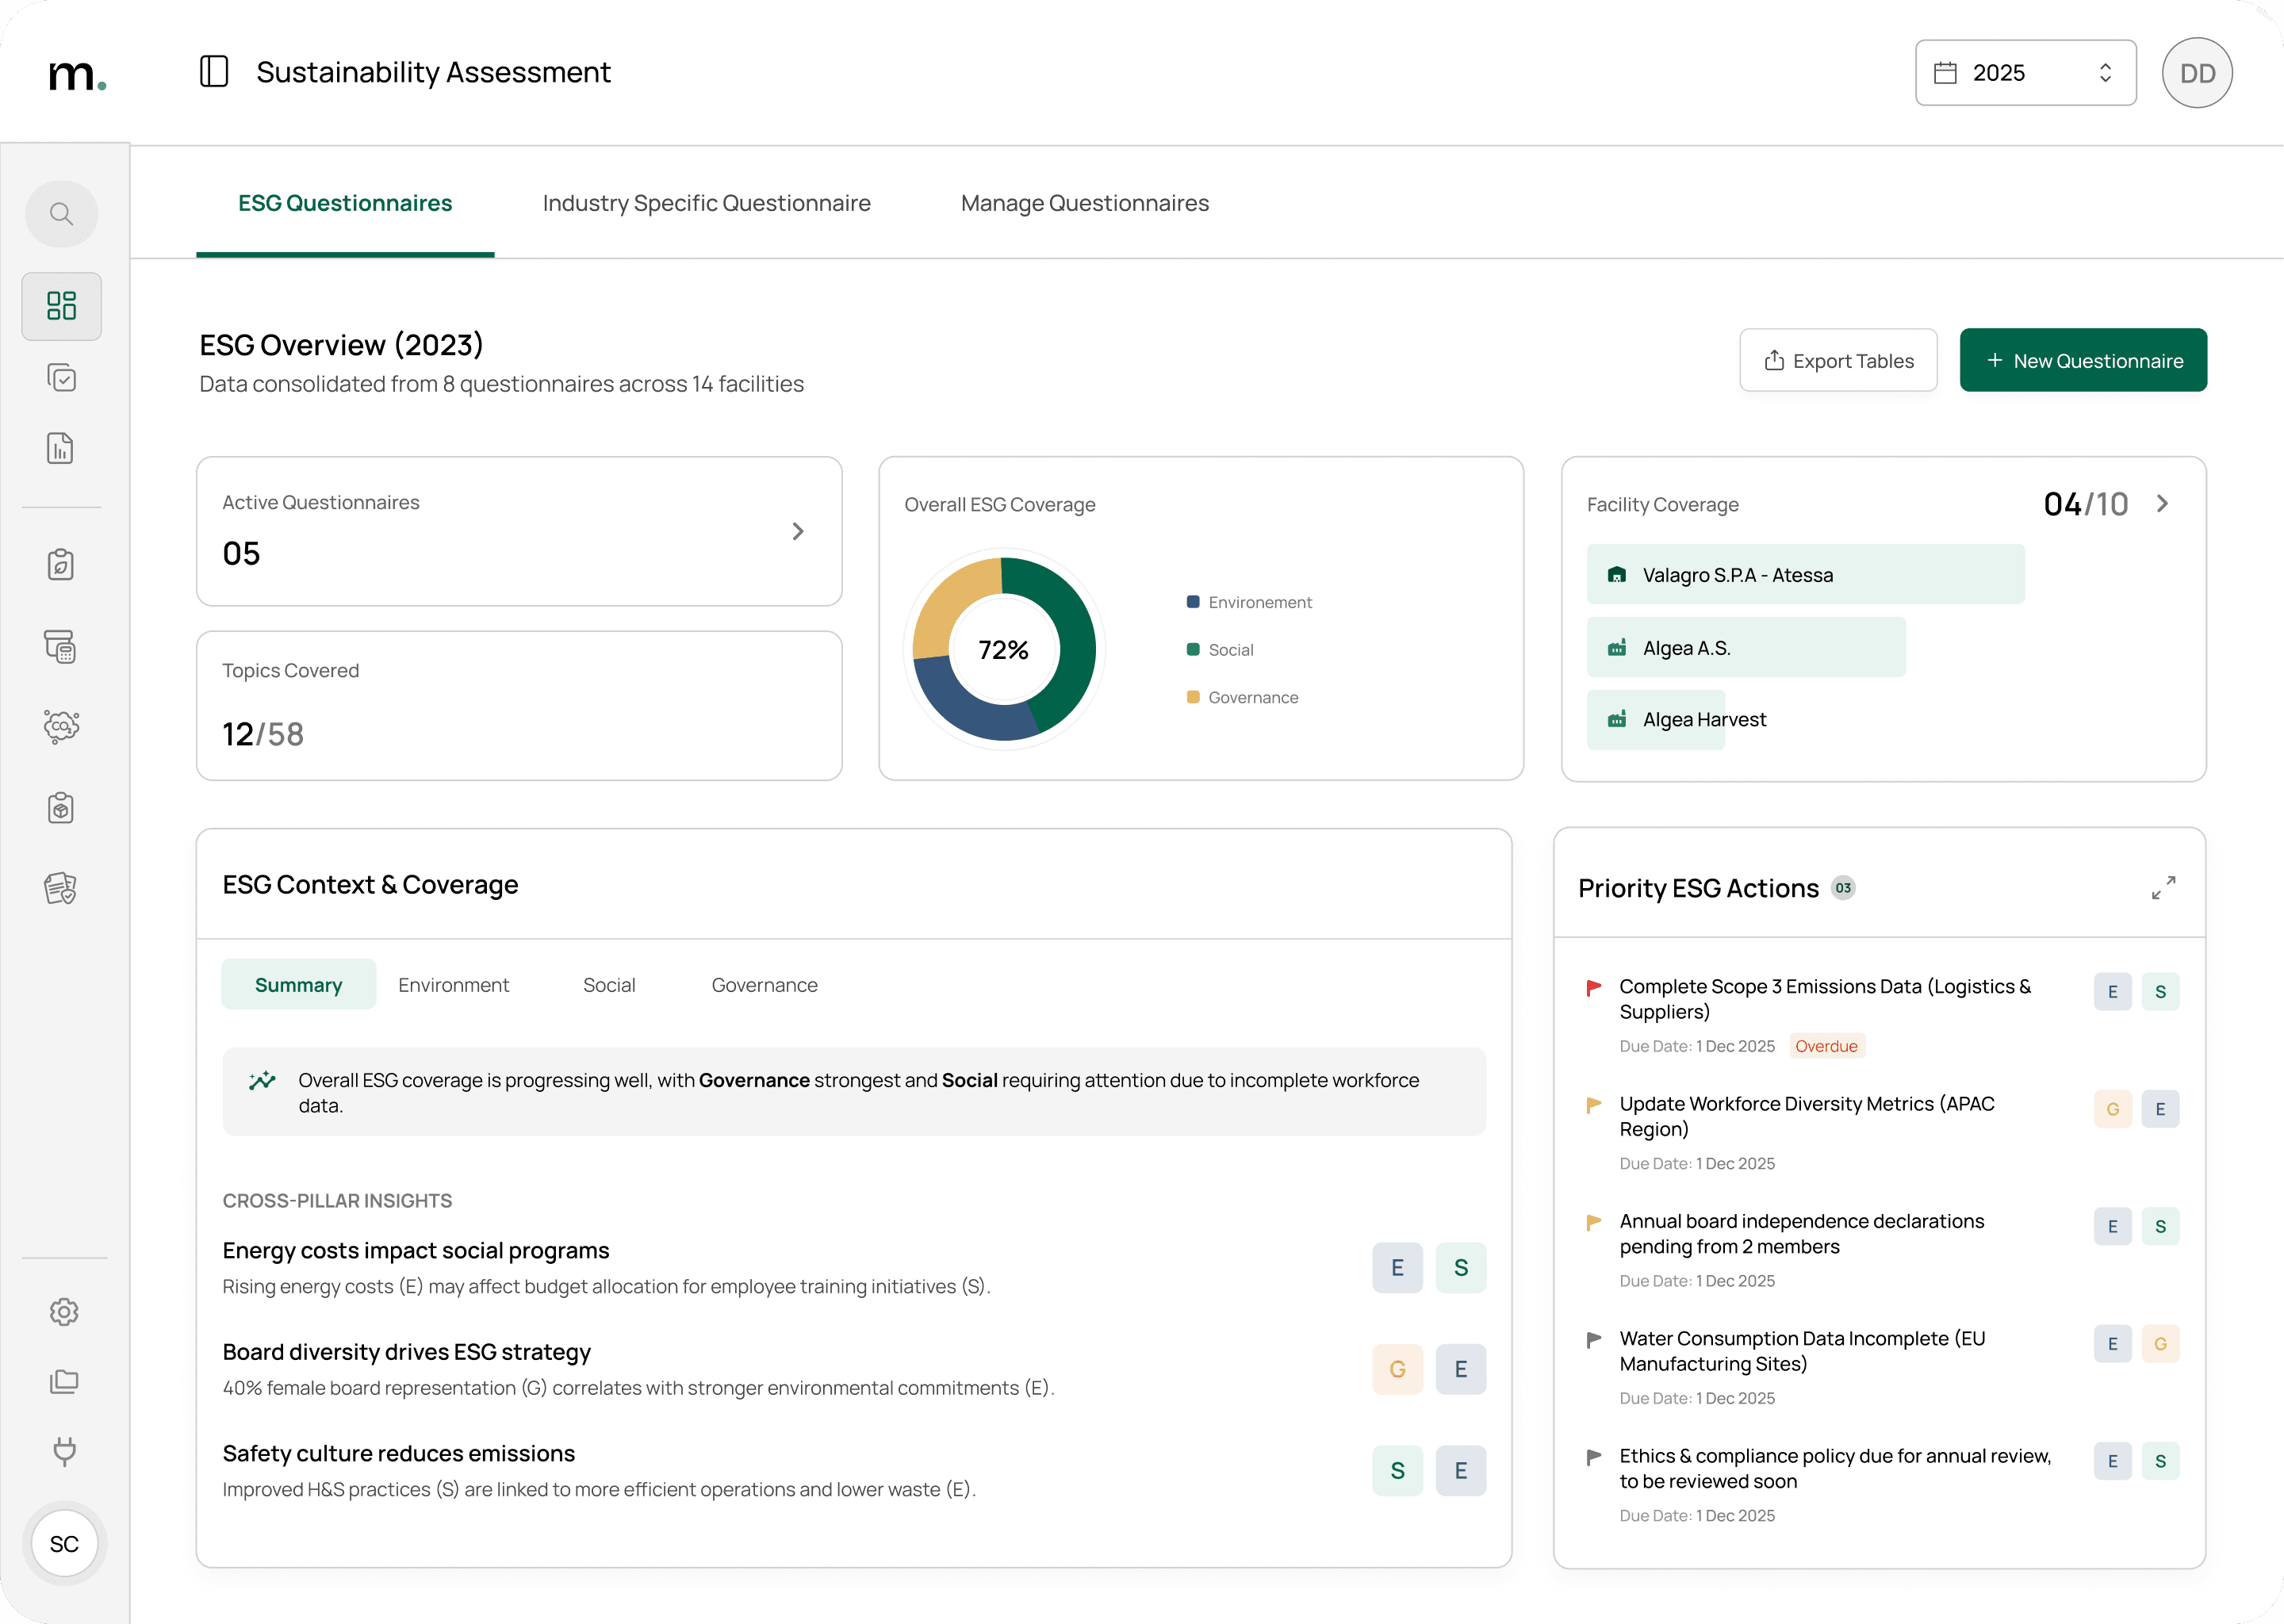Select the Social coverage filter
This screenshot has width=2284, height=1624.
point(609,985)
